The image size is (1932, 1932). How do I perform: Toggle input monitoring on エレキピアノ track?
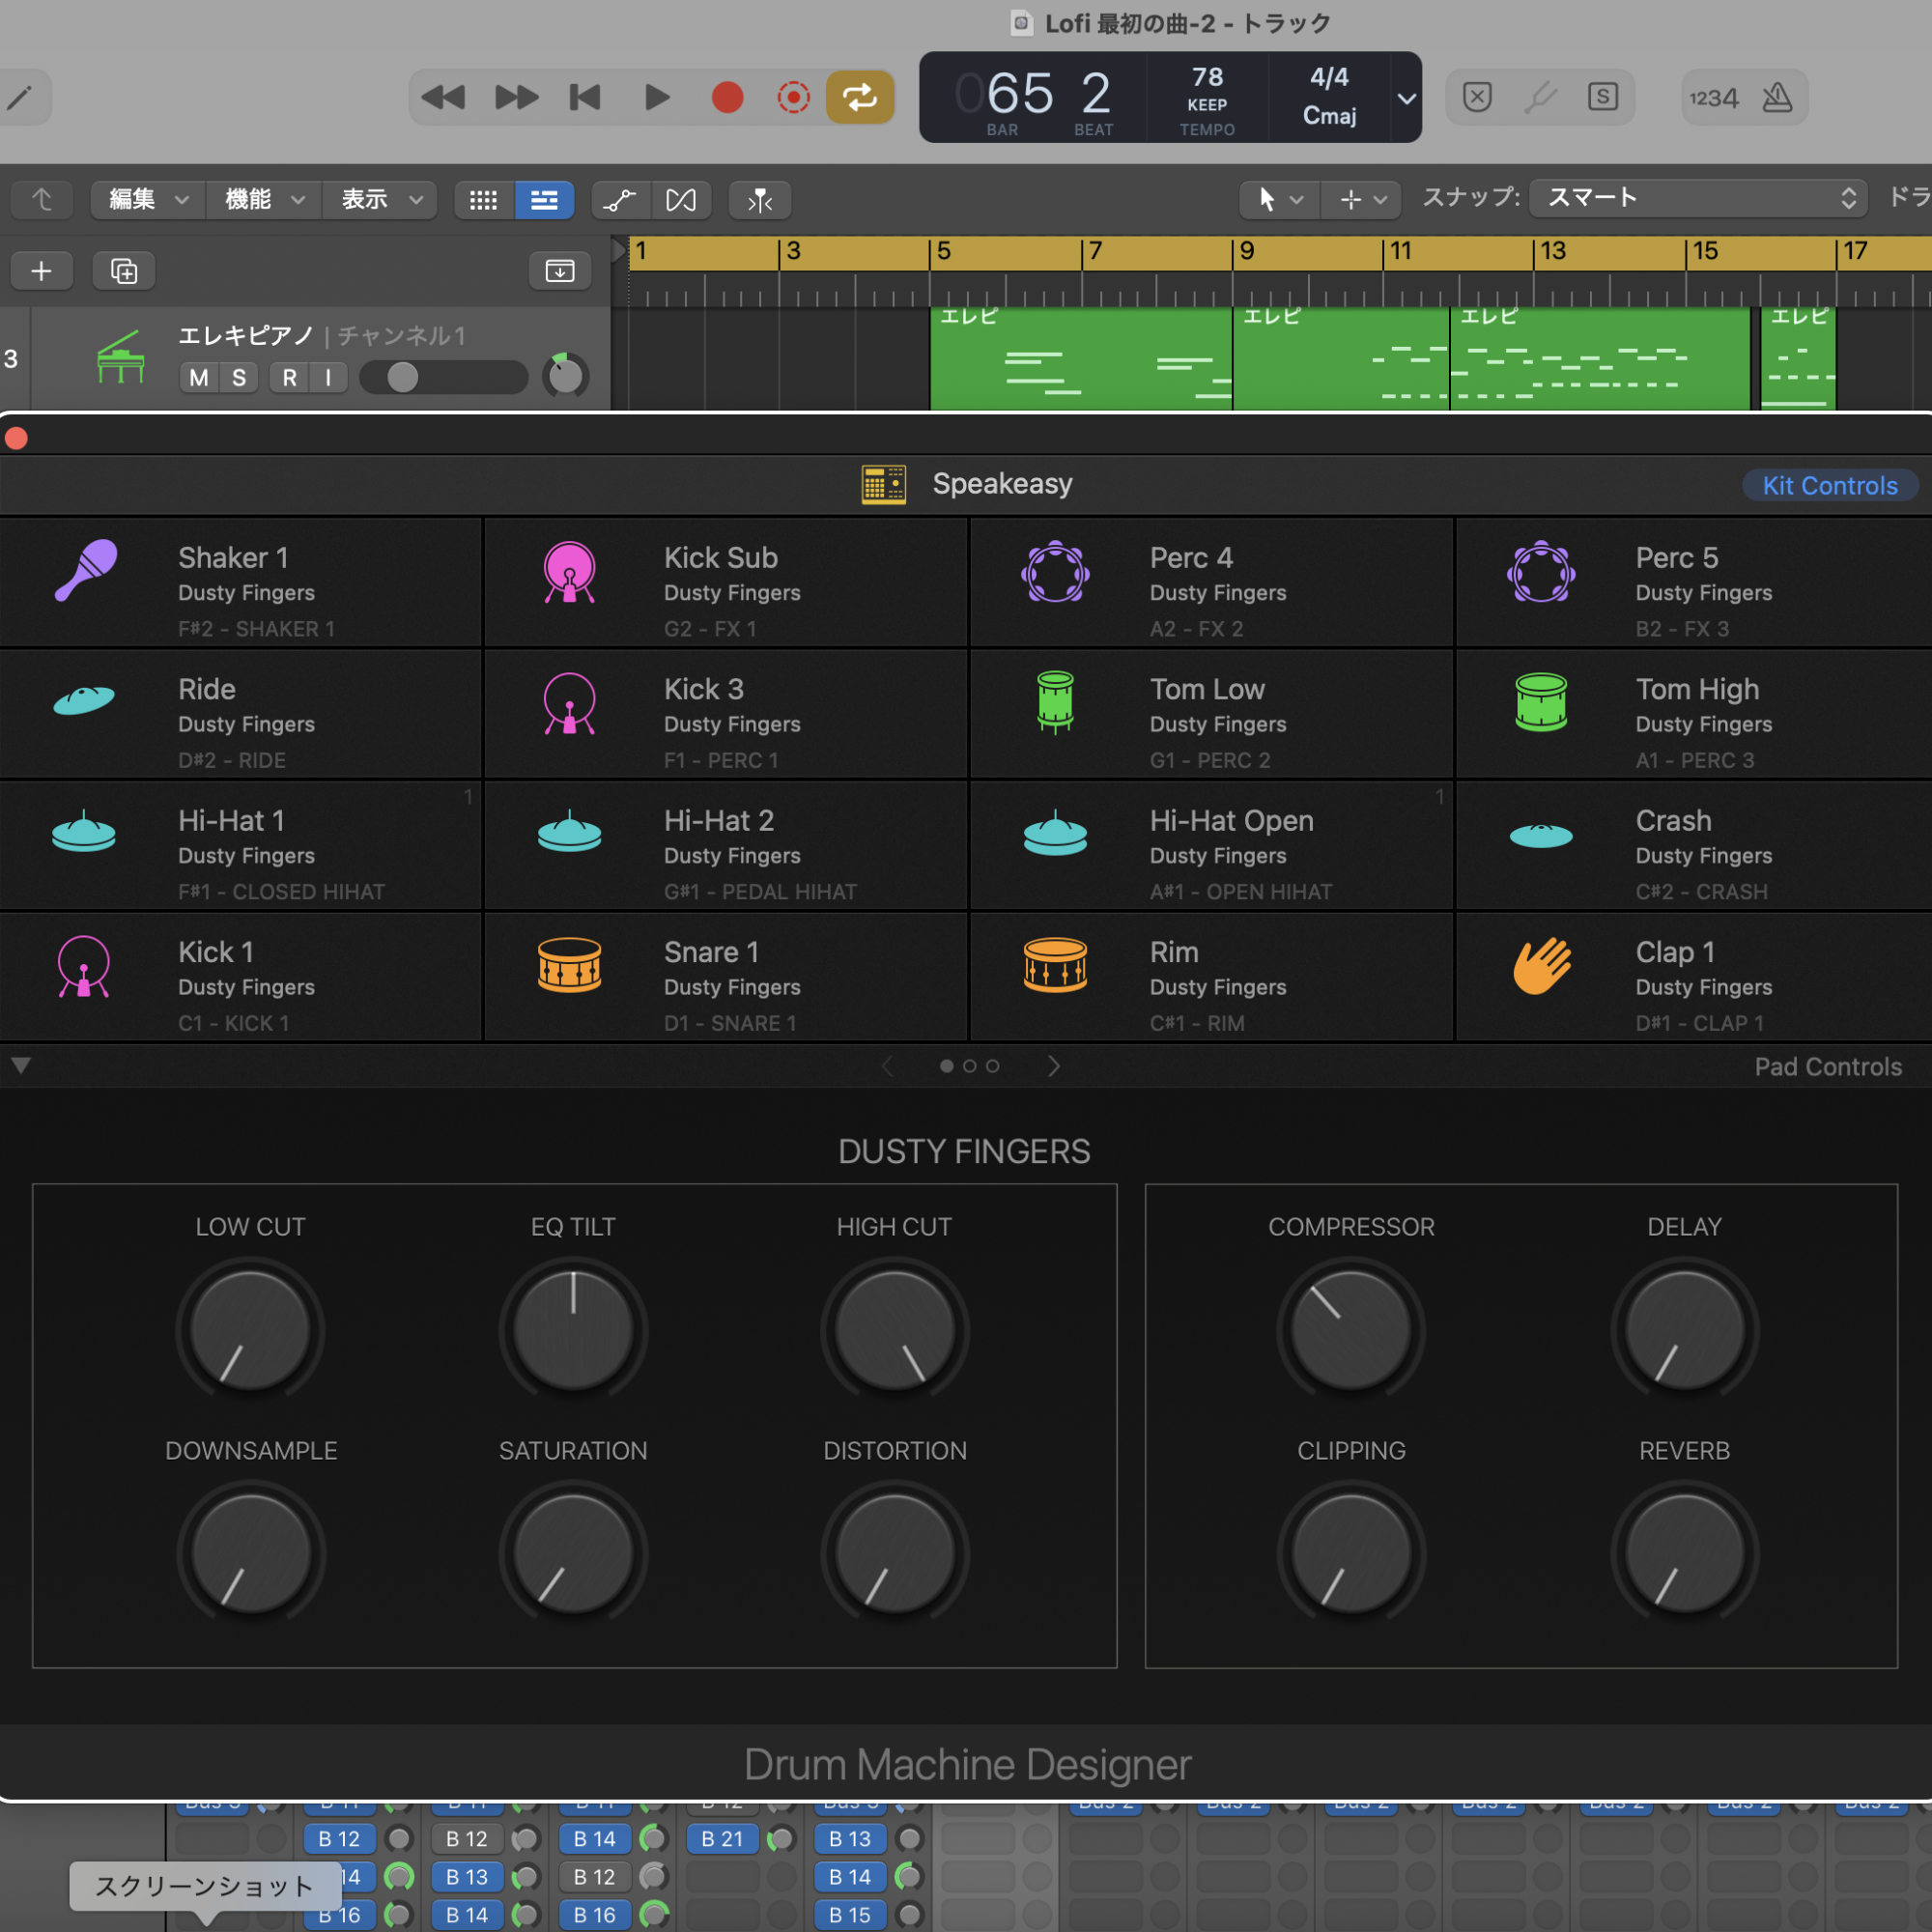click(328, 377)
